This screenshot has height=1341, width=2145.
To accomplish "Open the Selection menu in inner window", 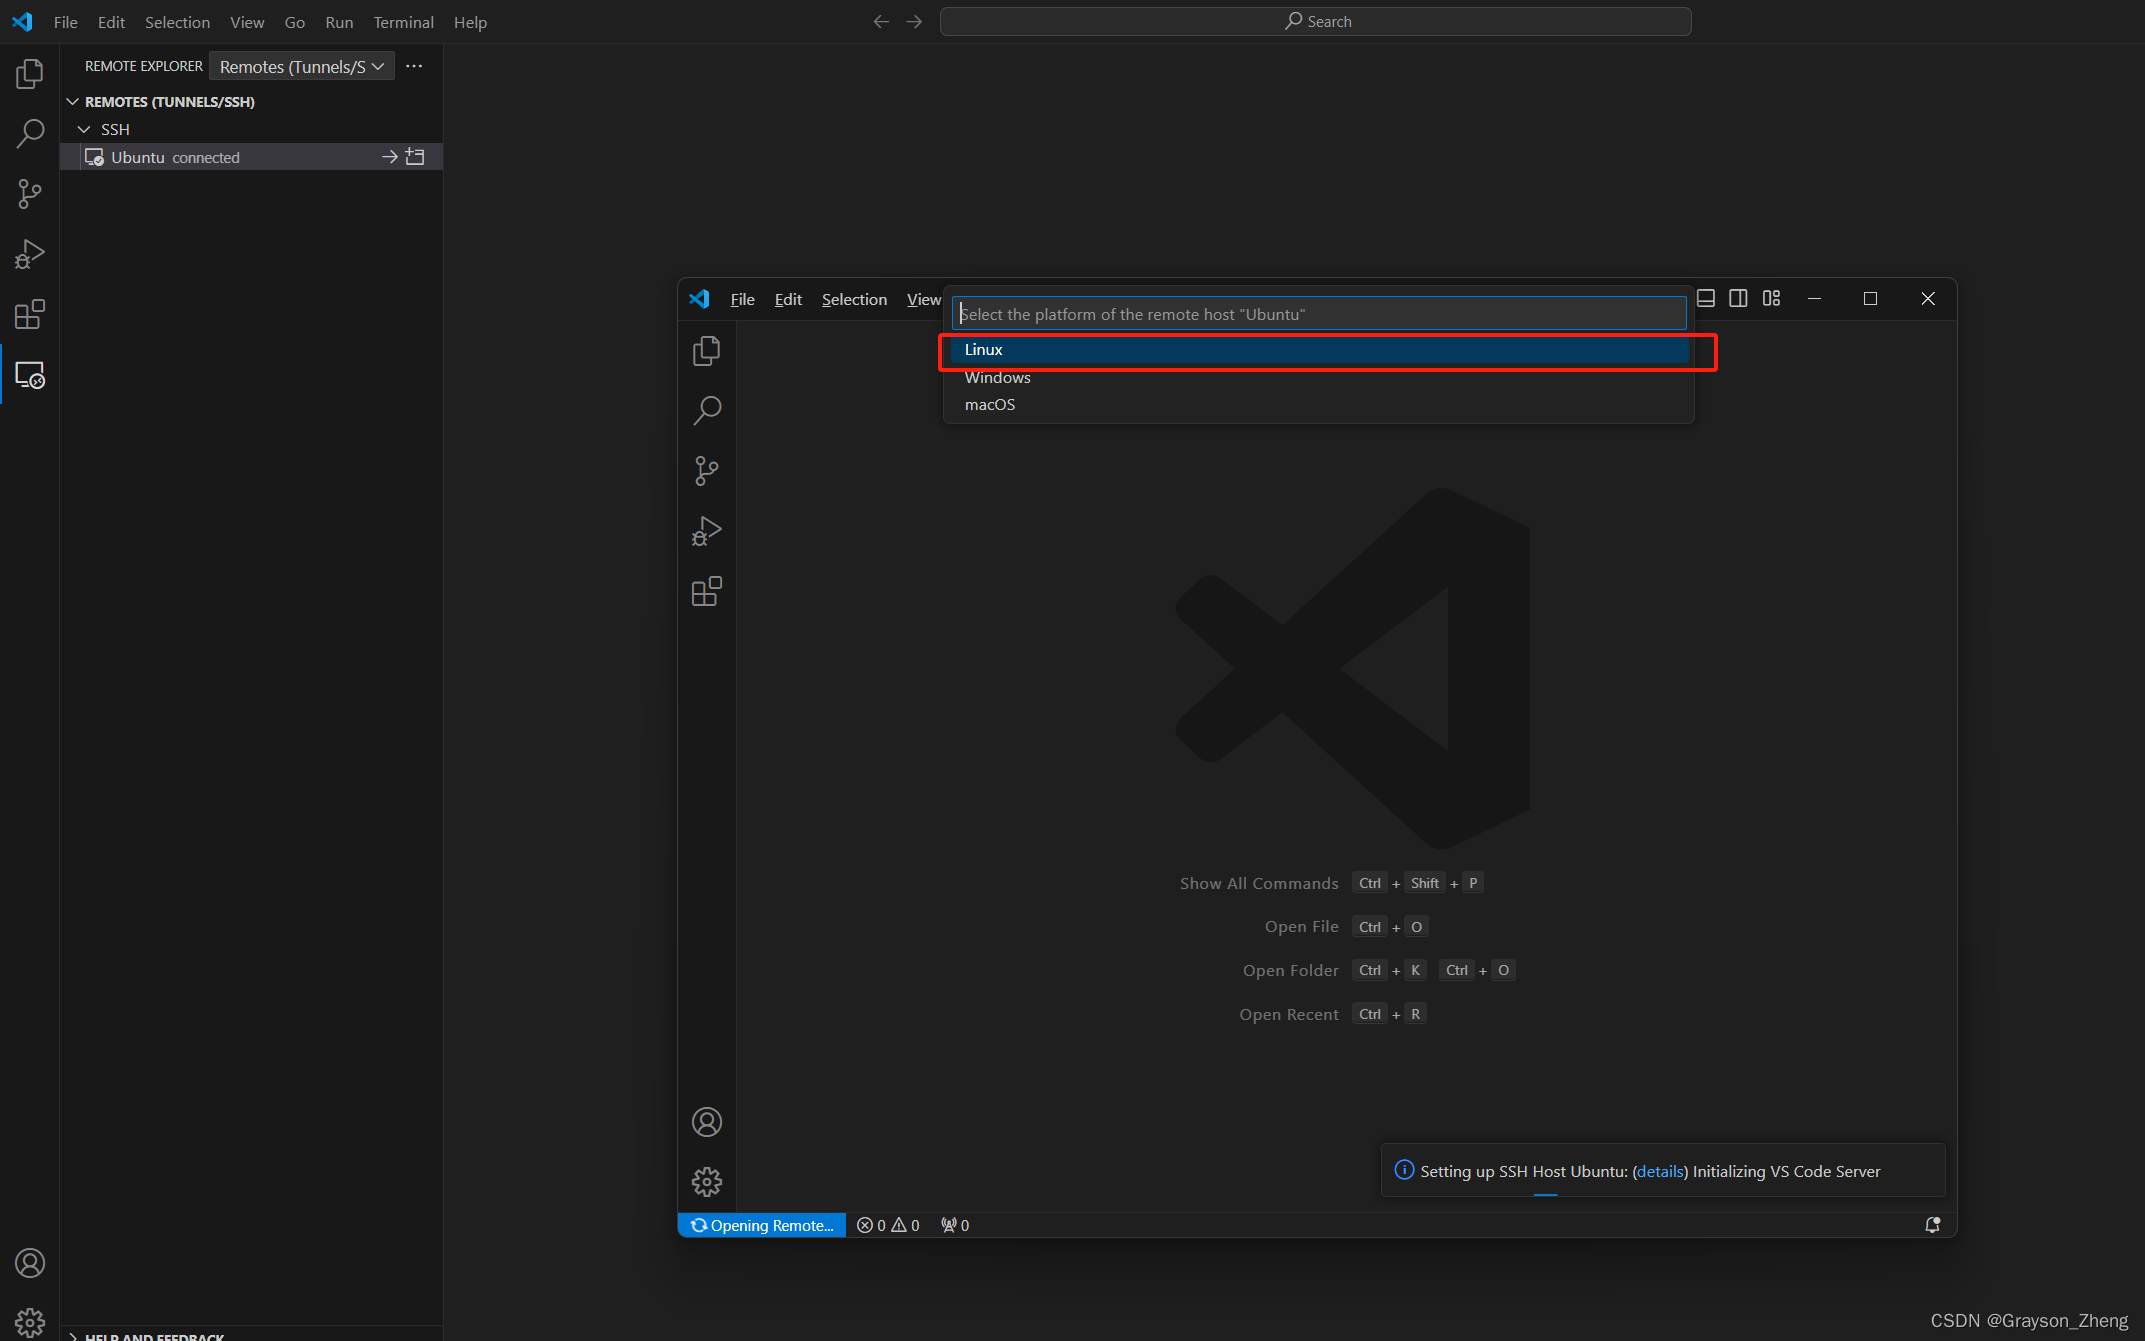I will click(853, 299).
